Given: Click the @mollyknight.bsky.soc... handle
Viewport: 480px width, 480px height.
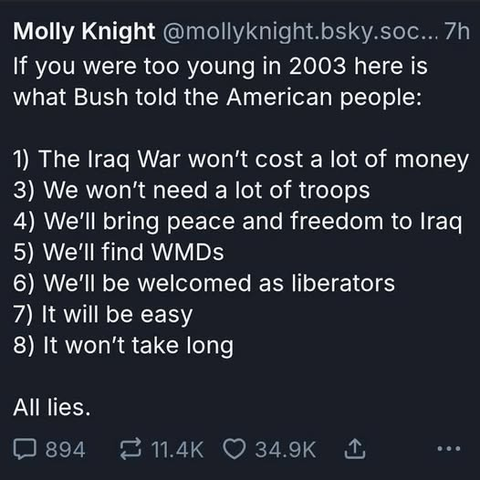Looking at the screenshot, I should click(301, 31).
